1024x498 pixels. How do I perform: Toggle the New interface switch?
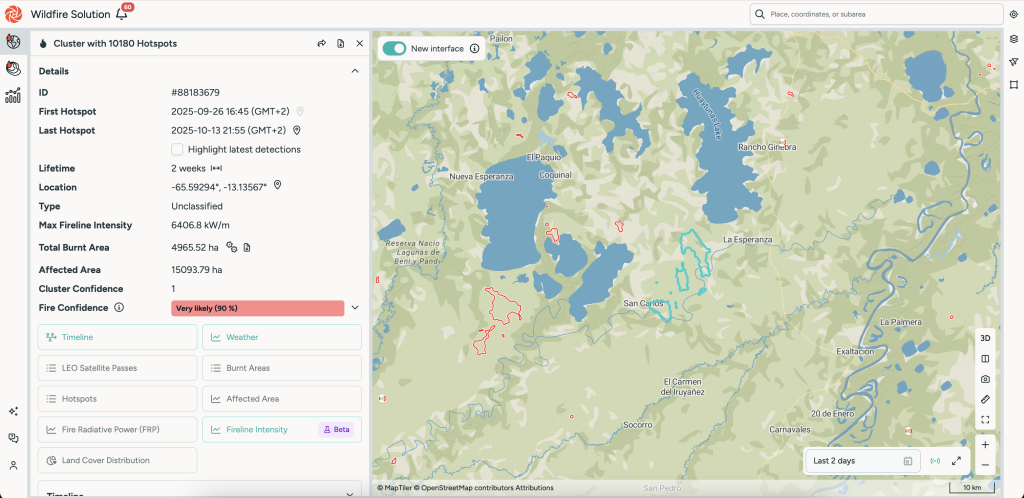(394, 48)
